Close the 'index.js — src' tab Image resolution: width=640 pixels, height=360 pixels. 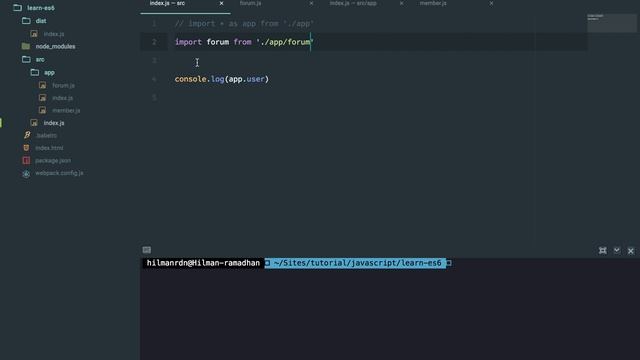click(221, 3)
